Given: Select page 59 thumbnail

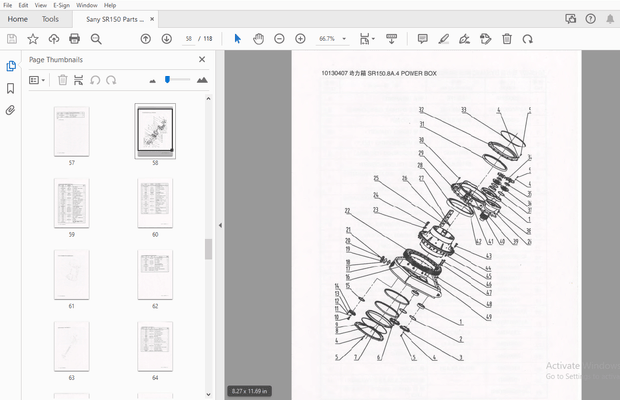Looking at the screenshot, I should coord(72,203).
